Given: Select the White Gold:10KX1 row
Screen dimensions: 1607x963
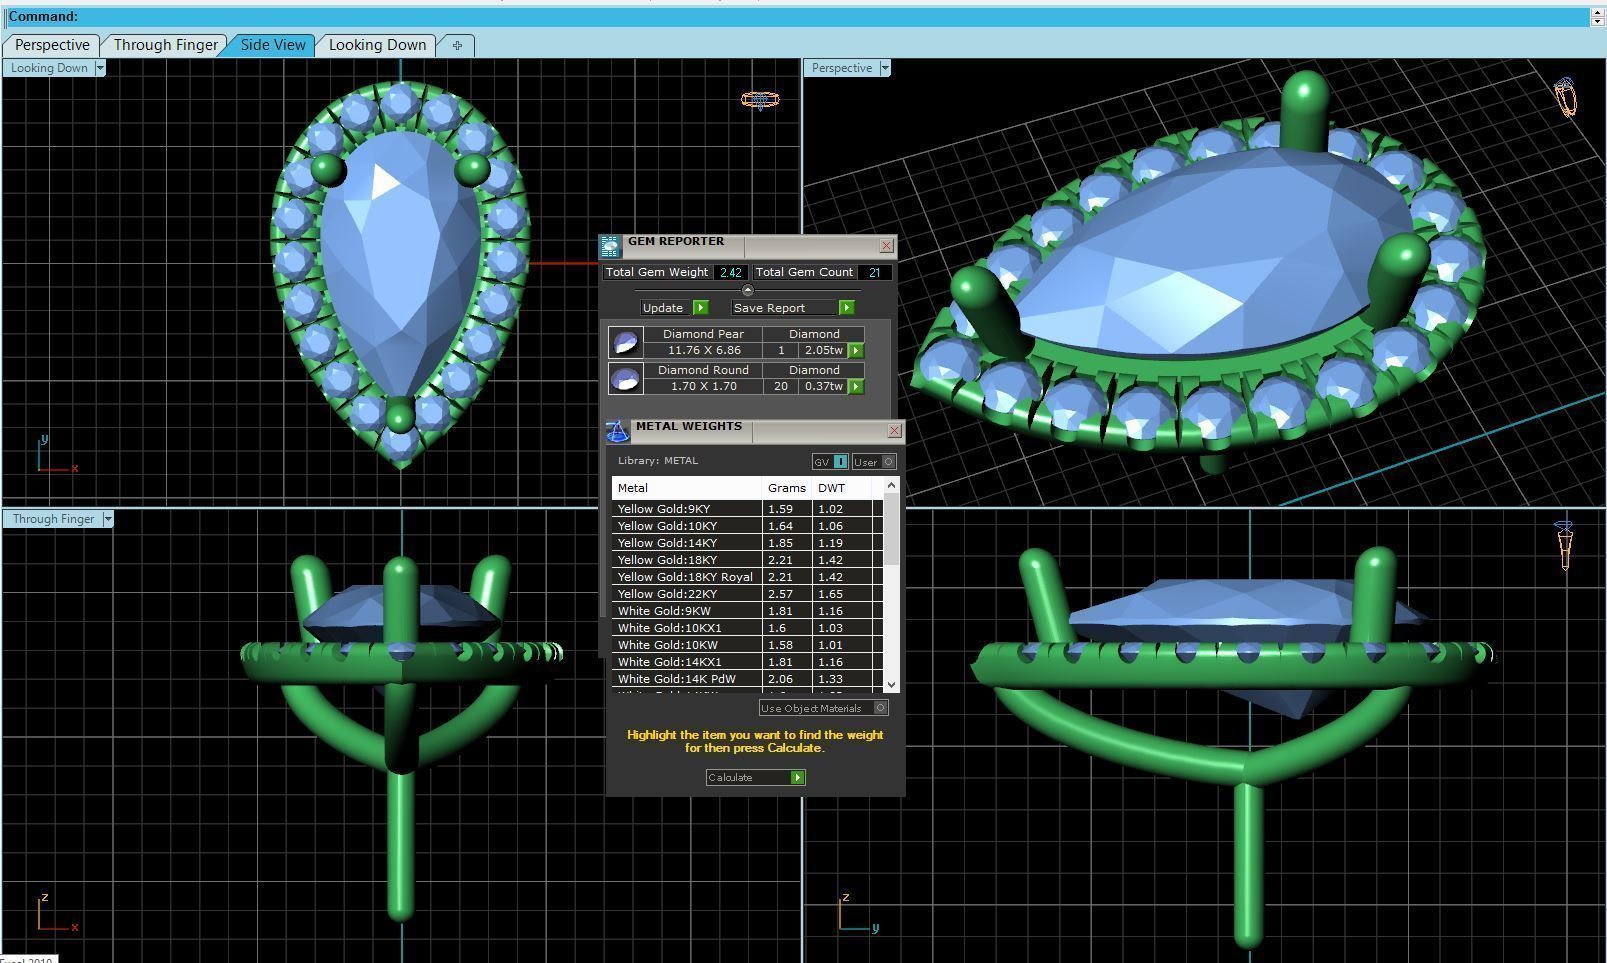Looking at the screenshot, I should [x=747, y=628].
